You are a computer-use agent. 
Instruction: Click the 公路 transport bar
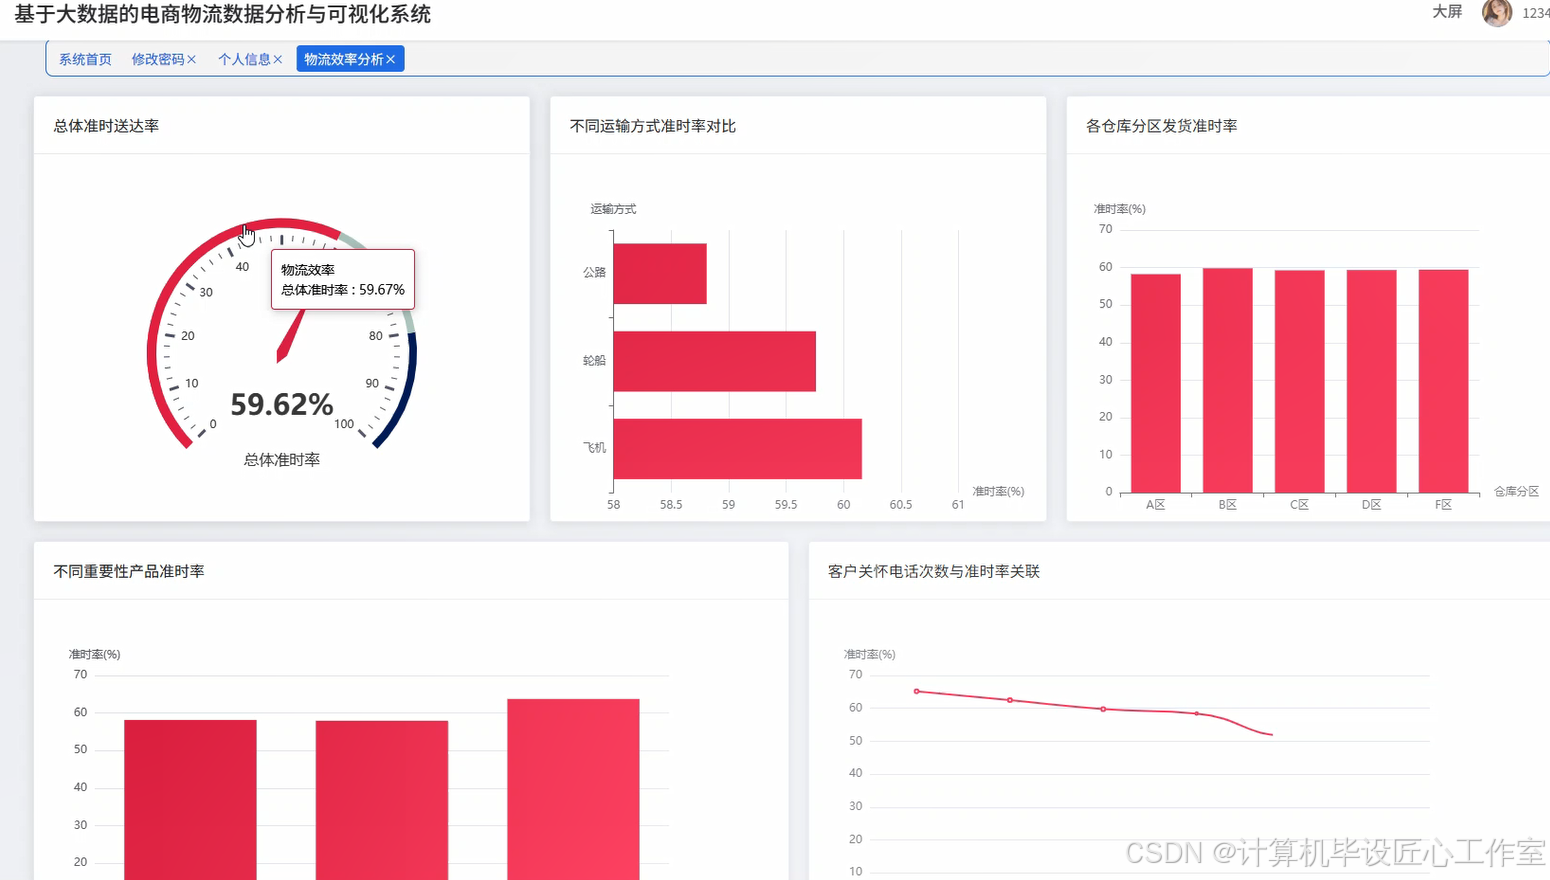[660, 273]
